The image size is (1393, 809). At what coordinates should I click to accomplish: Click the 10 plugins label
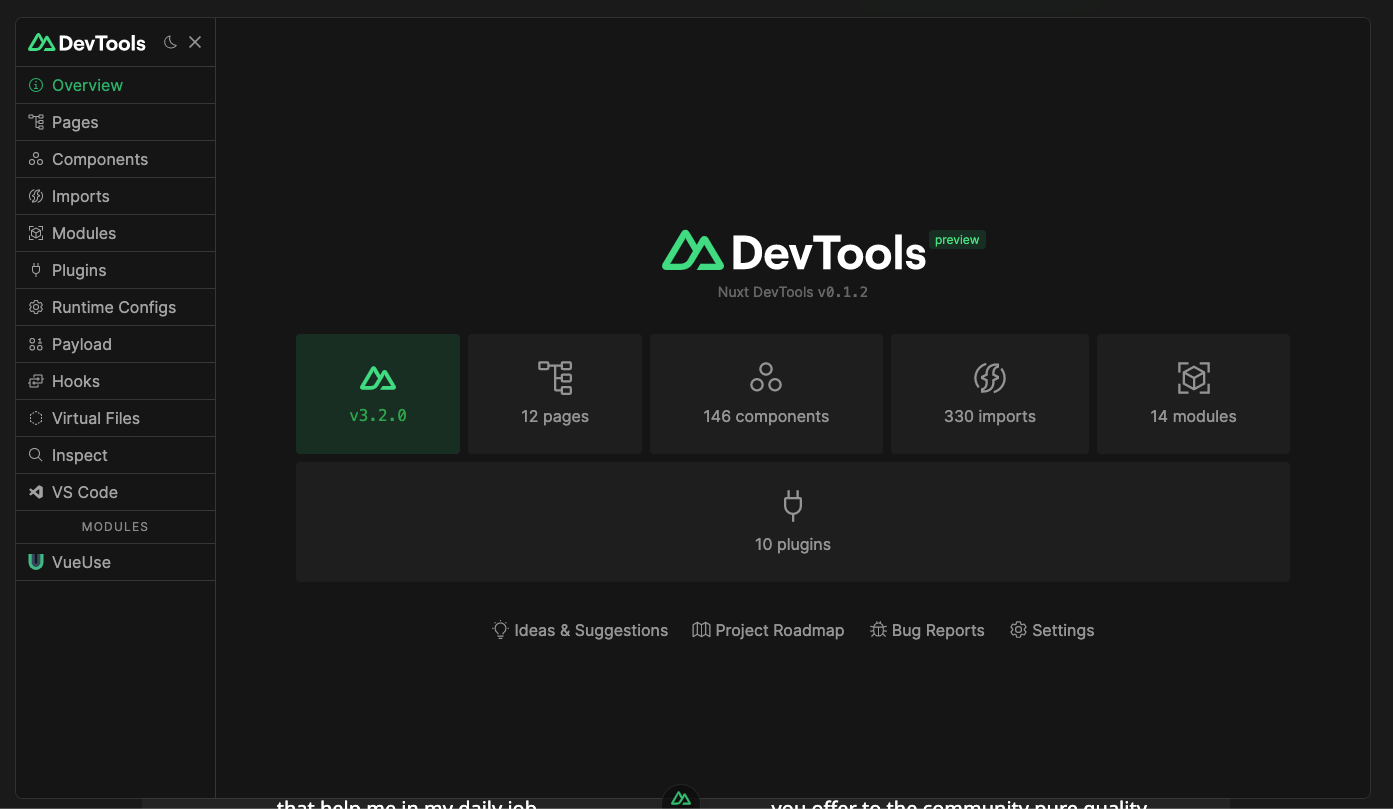click(793, 544)
